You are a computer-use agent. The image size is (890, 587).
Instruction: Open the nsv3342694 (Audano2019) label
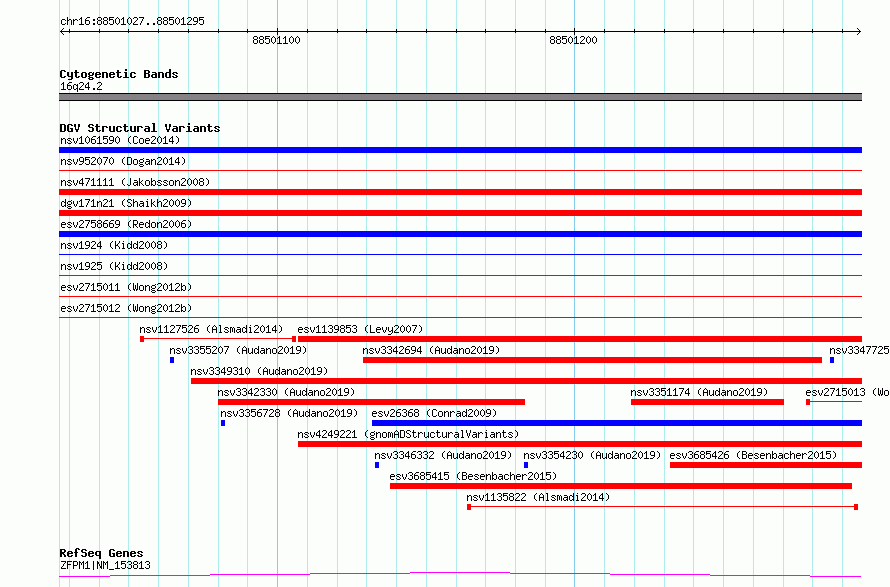[431, 350]
